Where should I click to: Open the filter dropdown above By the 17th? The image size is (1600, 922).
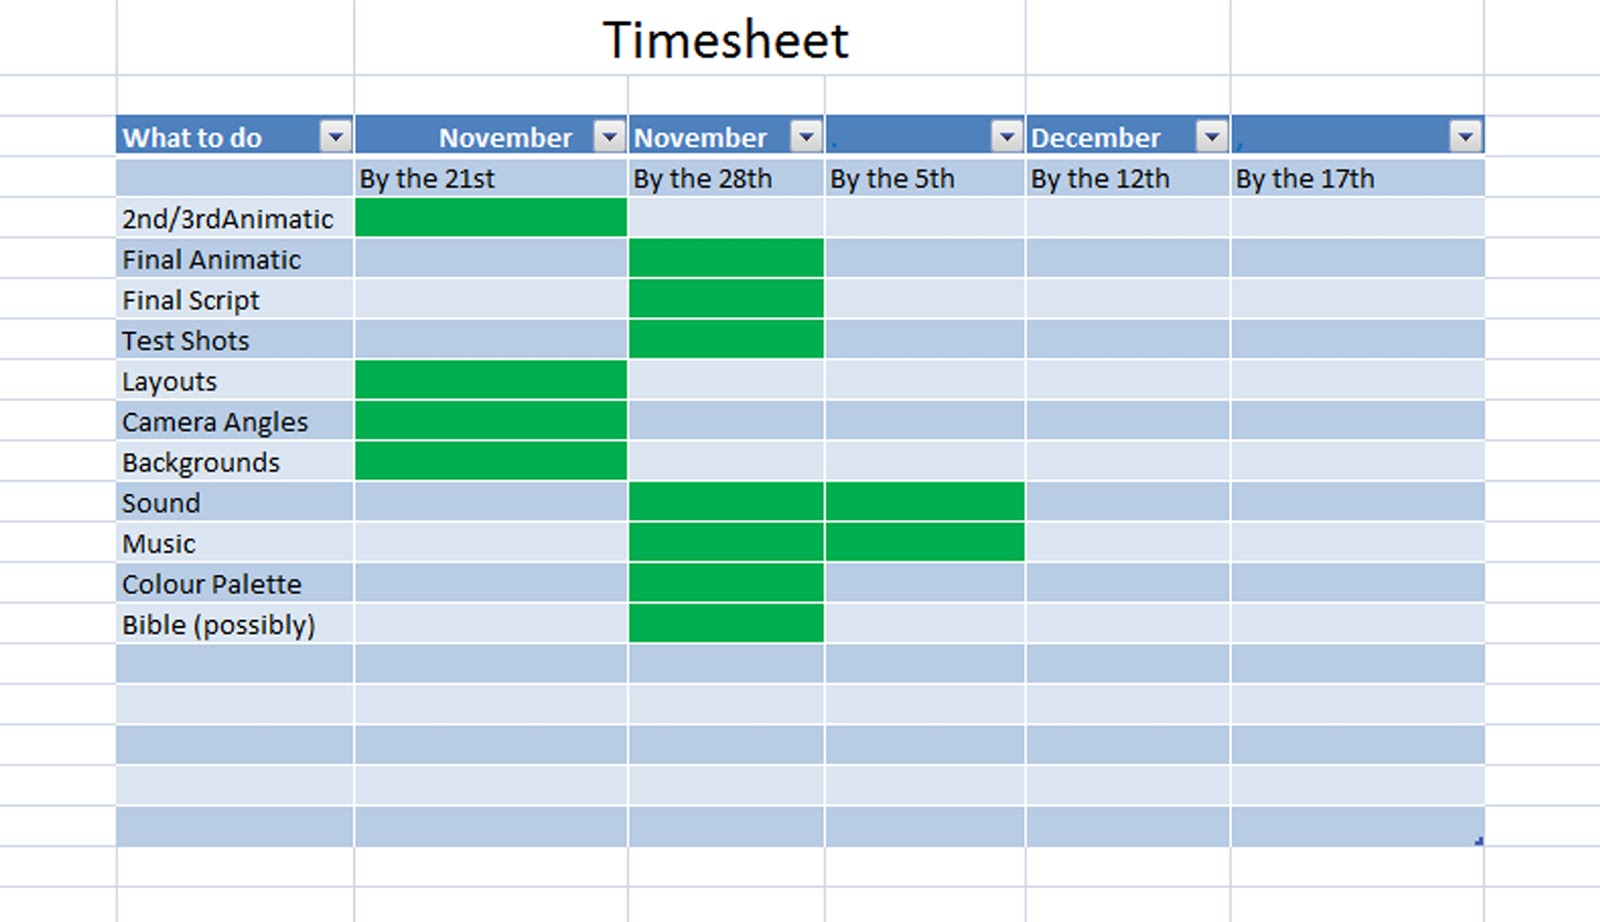(1464, 137)
